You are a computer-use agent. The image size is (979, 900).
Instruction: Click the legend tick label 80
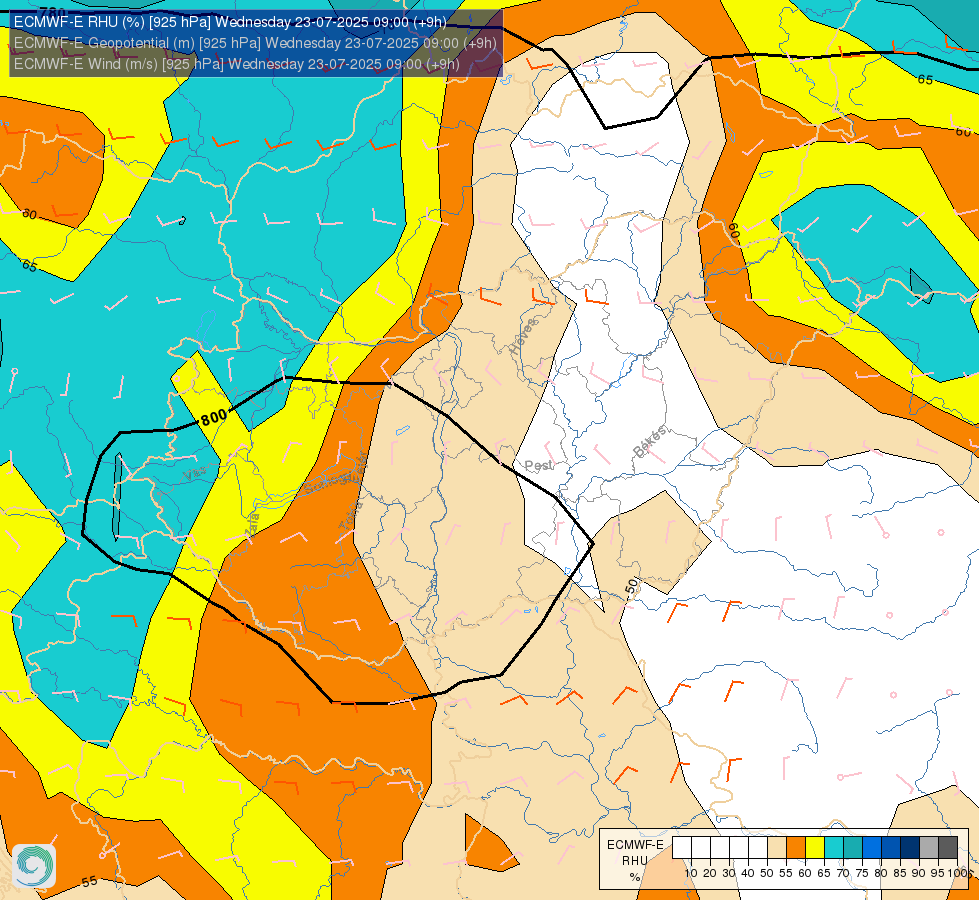[x=881, y=874]
